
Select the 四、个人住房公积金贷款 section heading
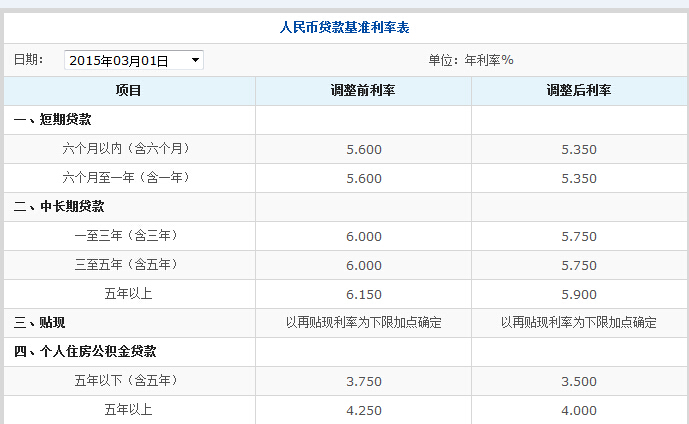85,352
